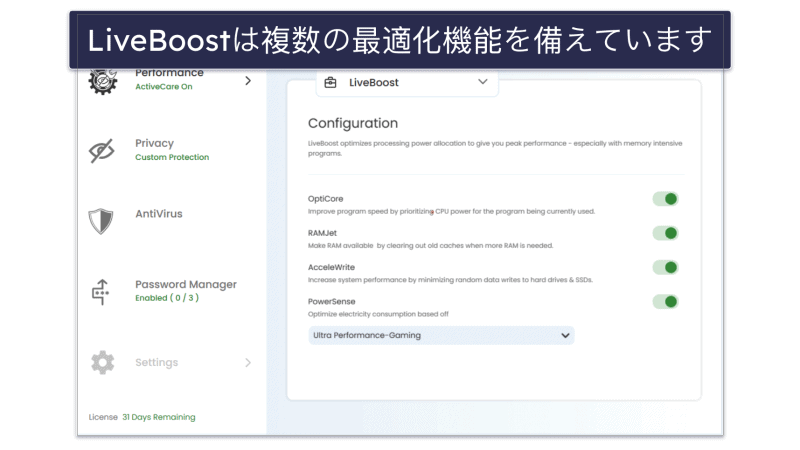
Task: Click the Settings cog icon
Action: click(x=103, y=362)
